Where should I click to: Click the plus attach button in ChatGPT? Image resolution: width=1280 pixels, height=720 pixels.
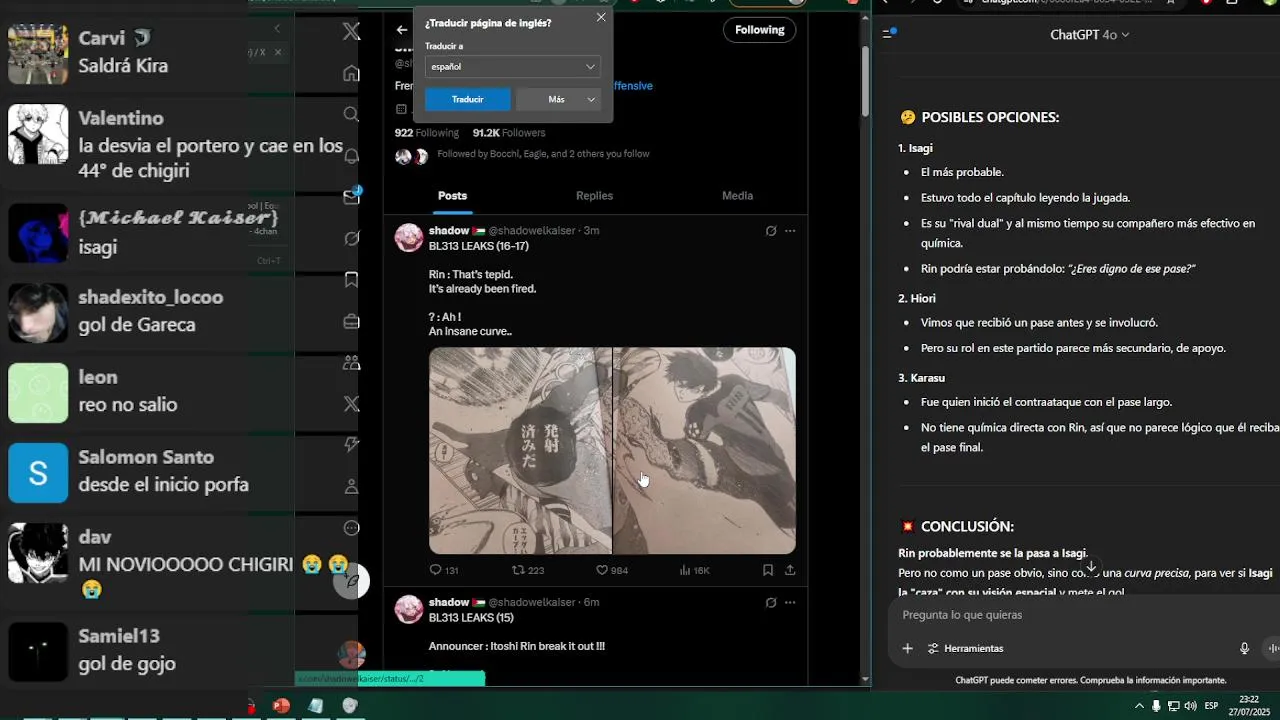[x=907, y=648]
